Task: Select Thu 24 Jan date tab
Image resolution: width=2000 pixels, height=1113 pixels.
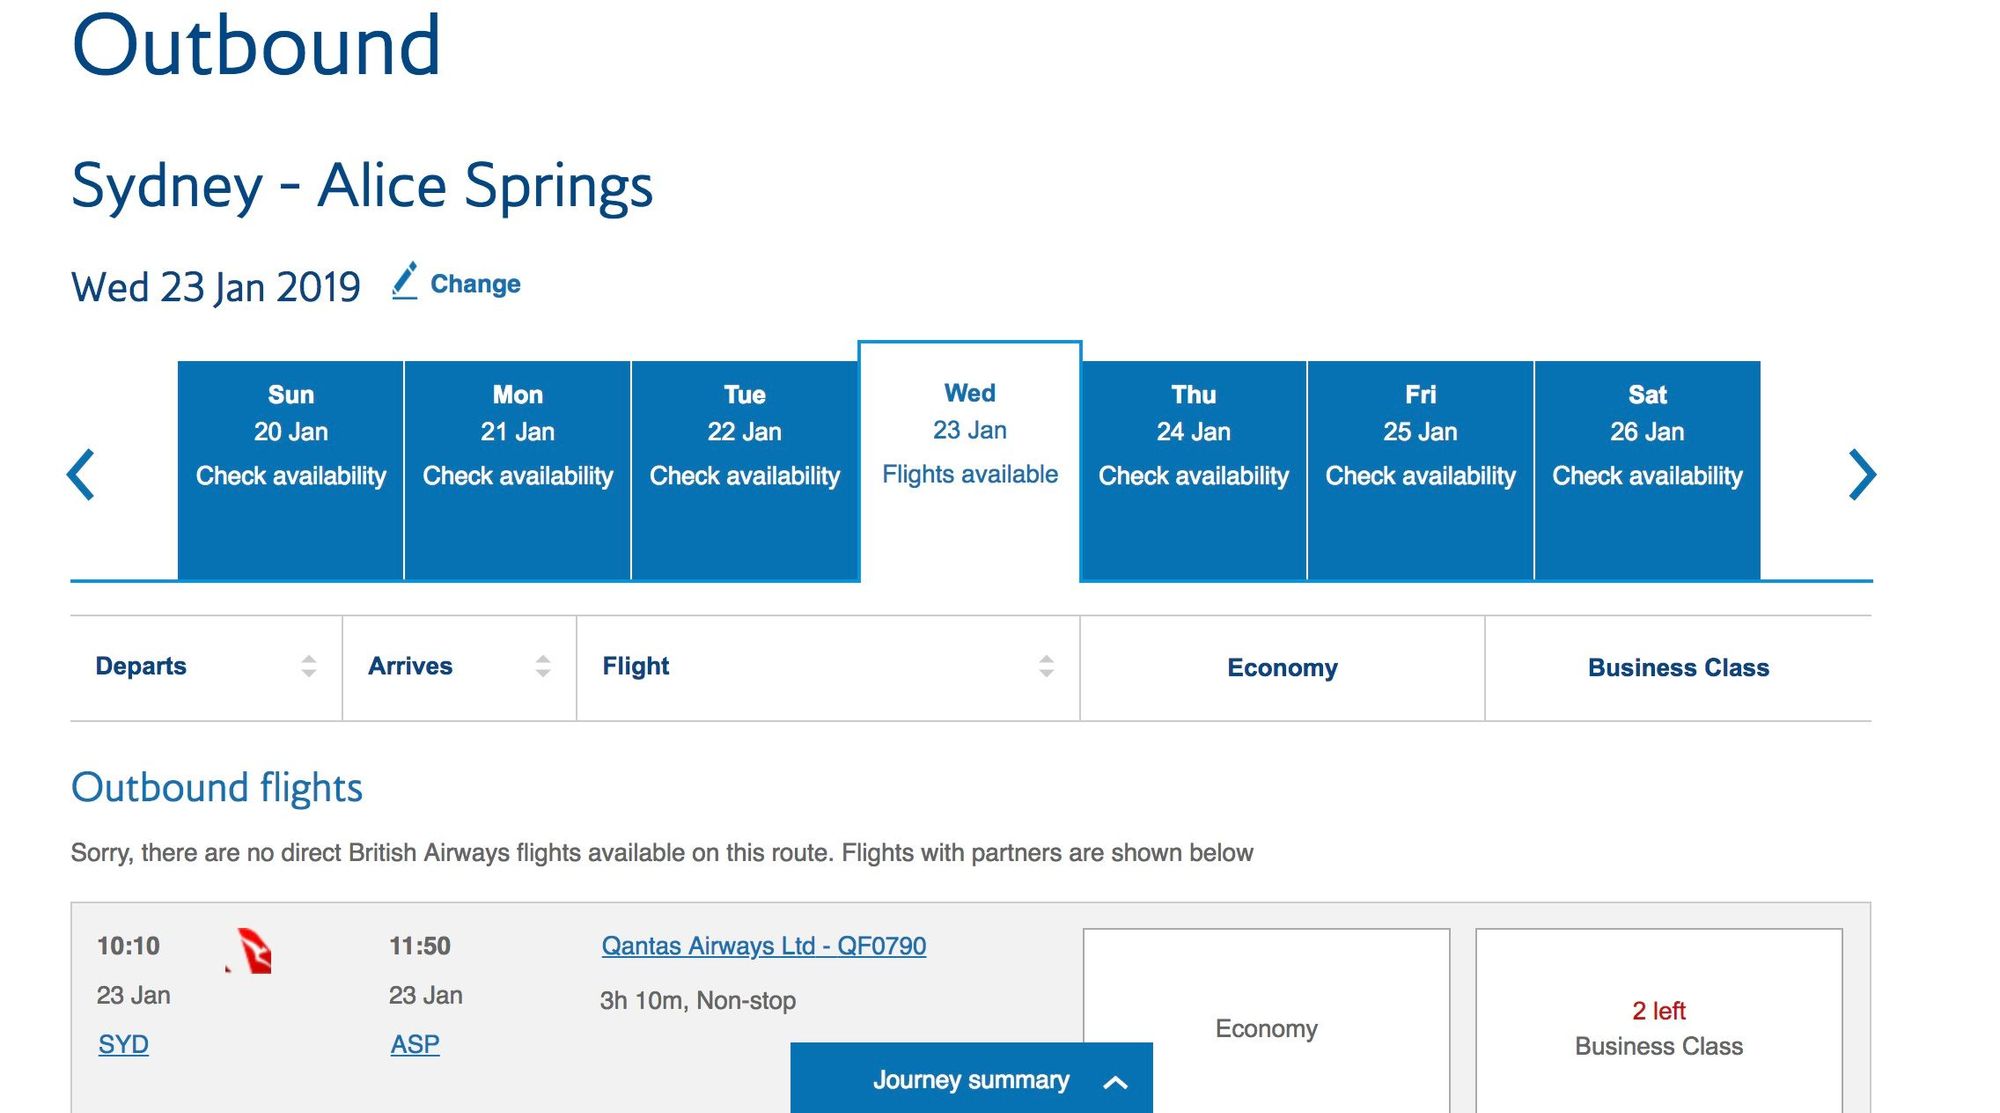Action: point(1194,470)
